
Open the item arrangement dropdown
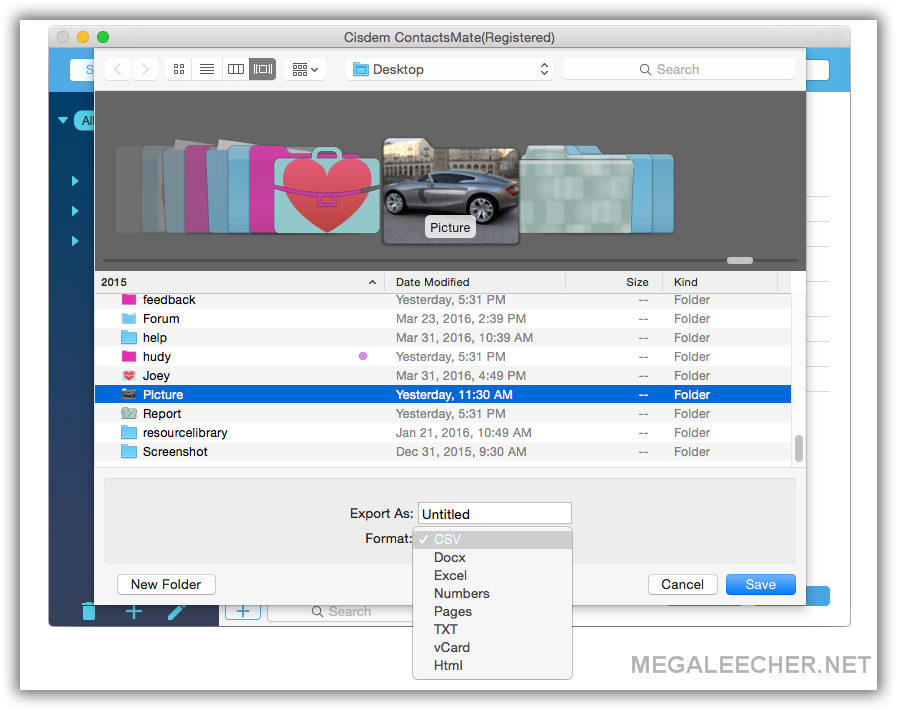(305, 69)
